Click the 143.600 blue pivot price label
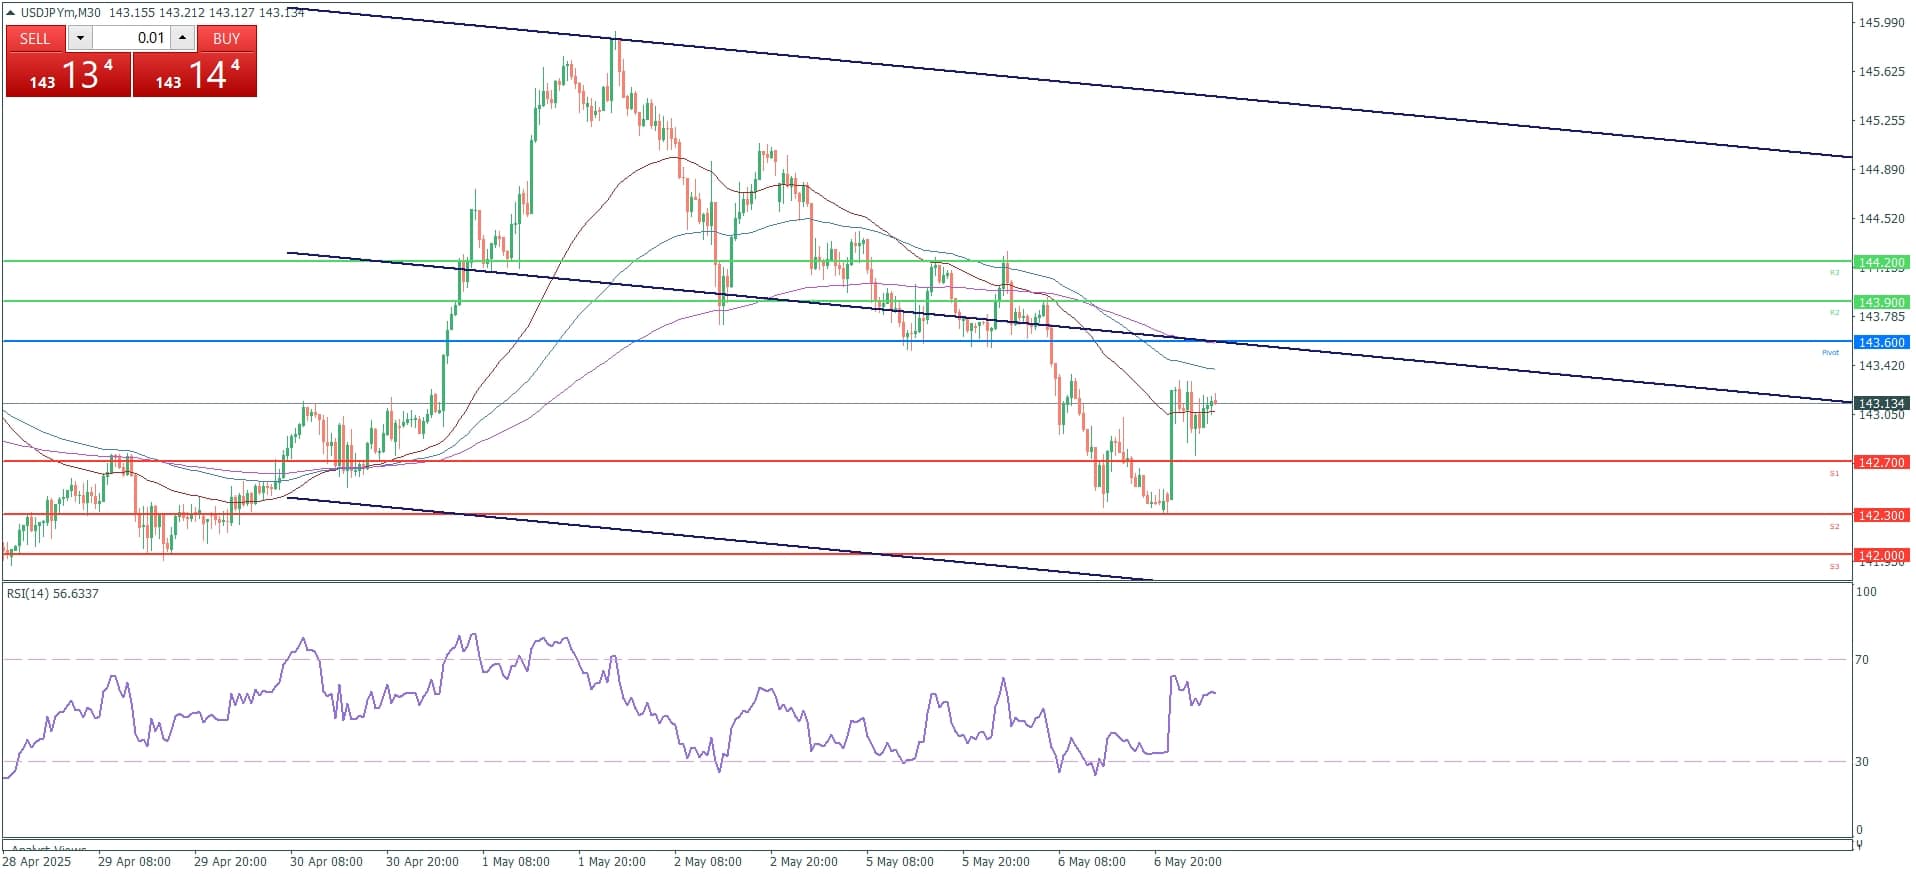The image size is (1916, 874). pyautogui.click(x=1881, y=342)
